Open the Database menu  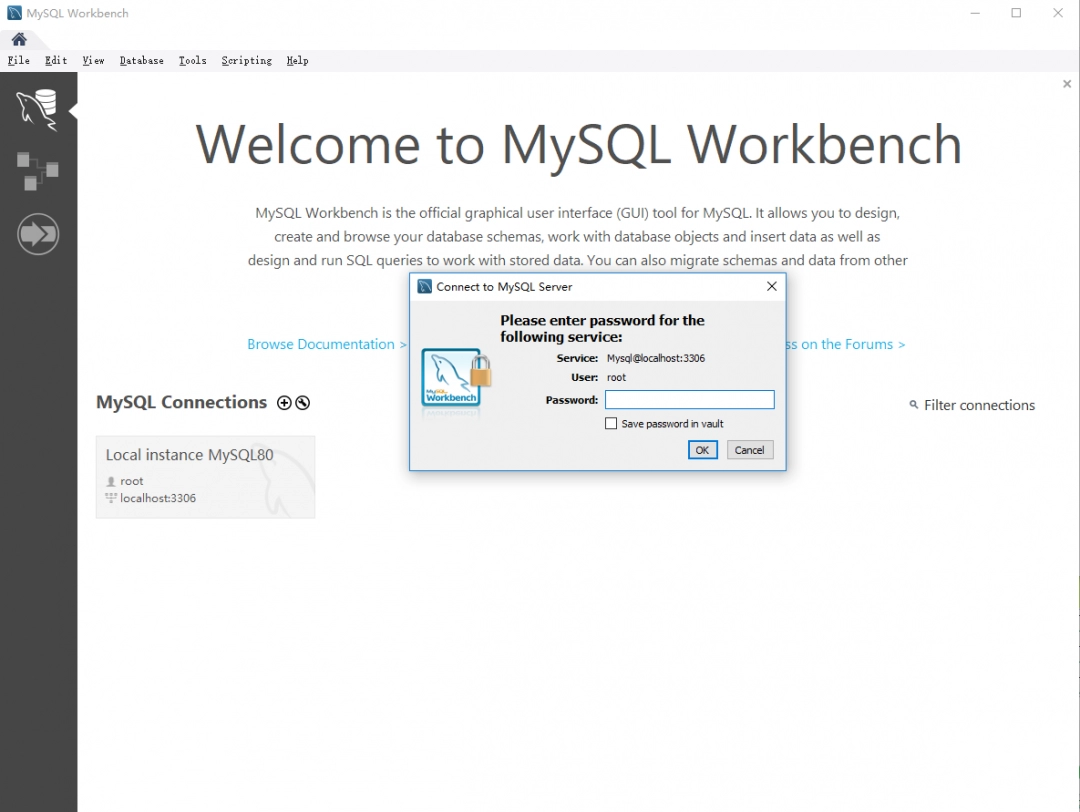(x=141, y=60)
